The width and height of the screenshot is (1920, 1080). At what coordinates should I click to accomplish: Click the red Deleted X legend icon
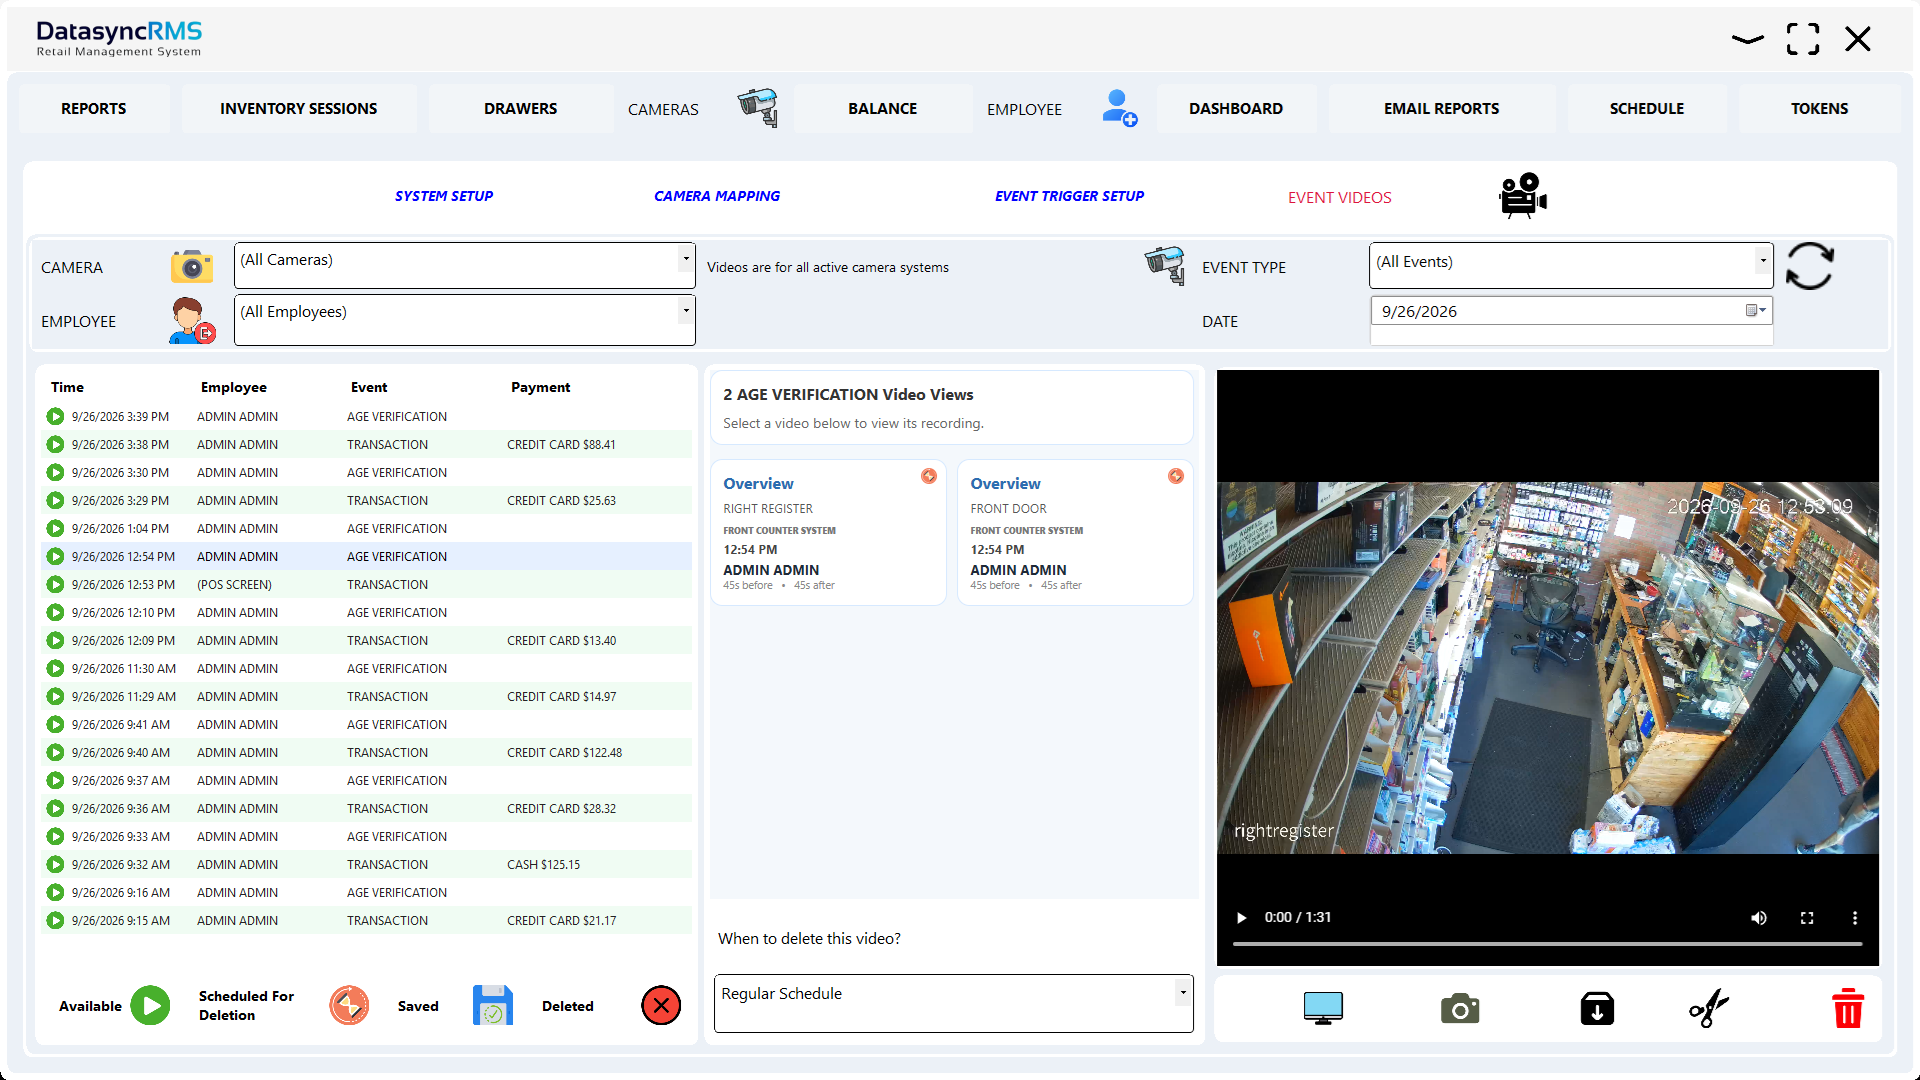[661, 1006]
